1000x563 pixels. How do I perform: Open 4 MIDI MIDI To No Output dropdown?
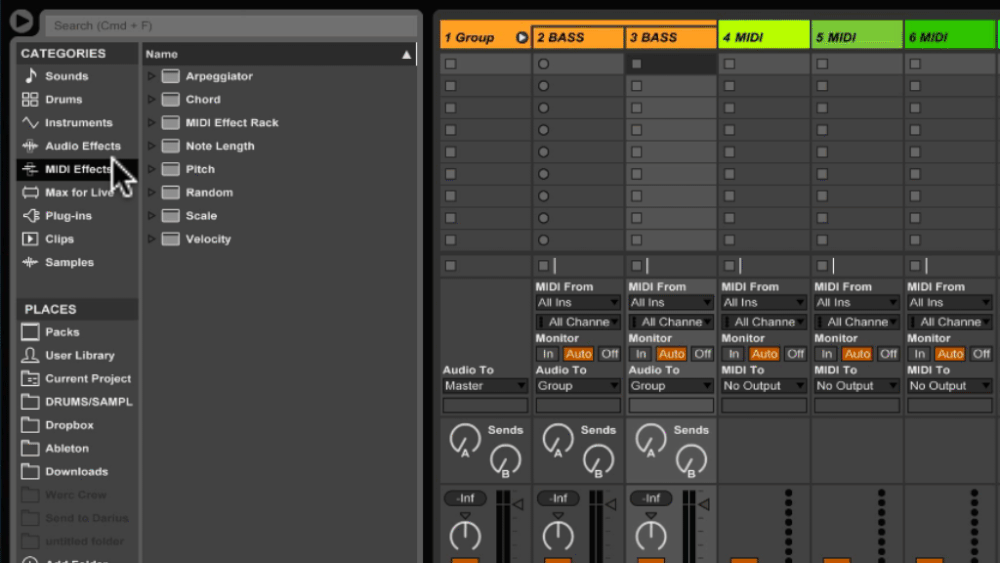[x=763, y=386]
